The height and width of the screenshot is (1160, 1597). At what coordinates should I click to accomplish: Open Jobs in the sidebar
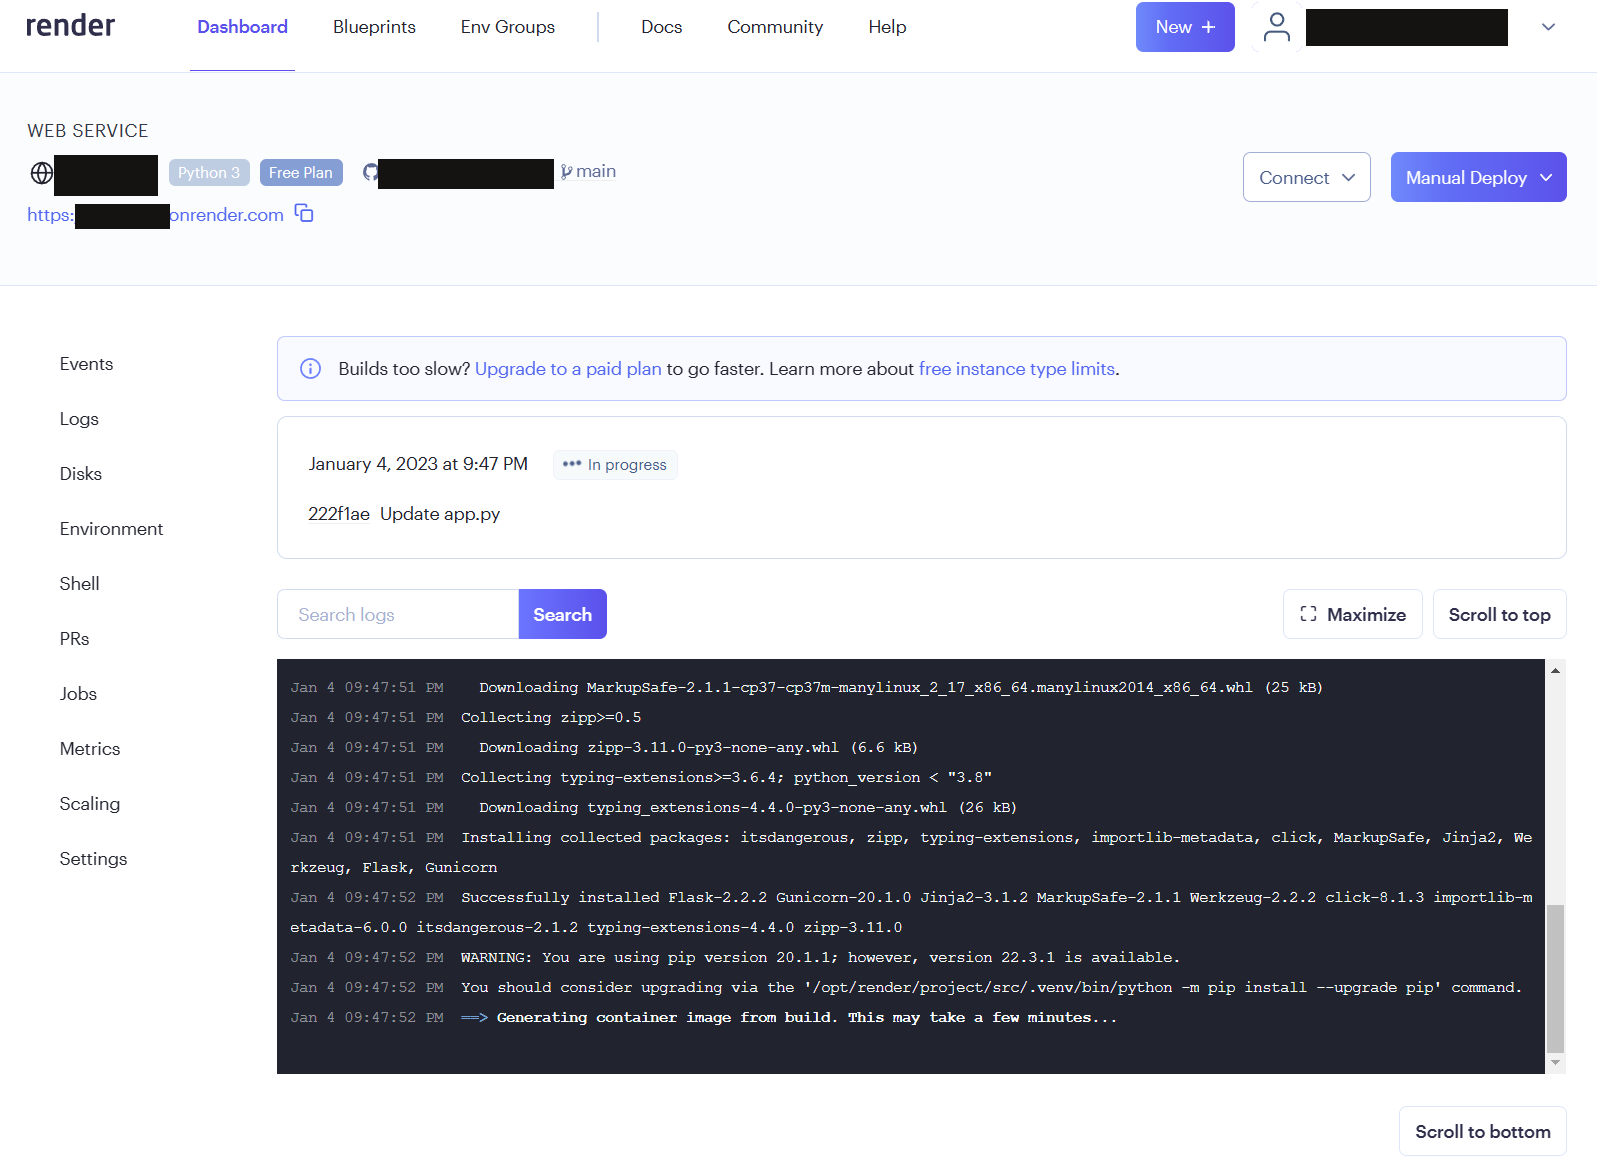tap(78, 694)
